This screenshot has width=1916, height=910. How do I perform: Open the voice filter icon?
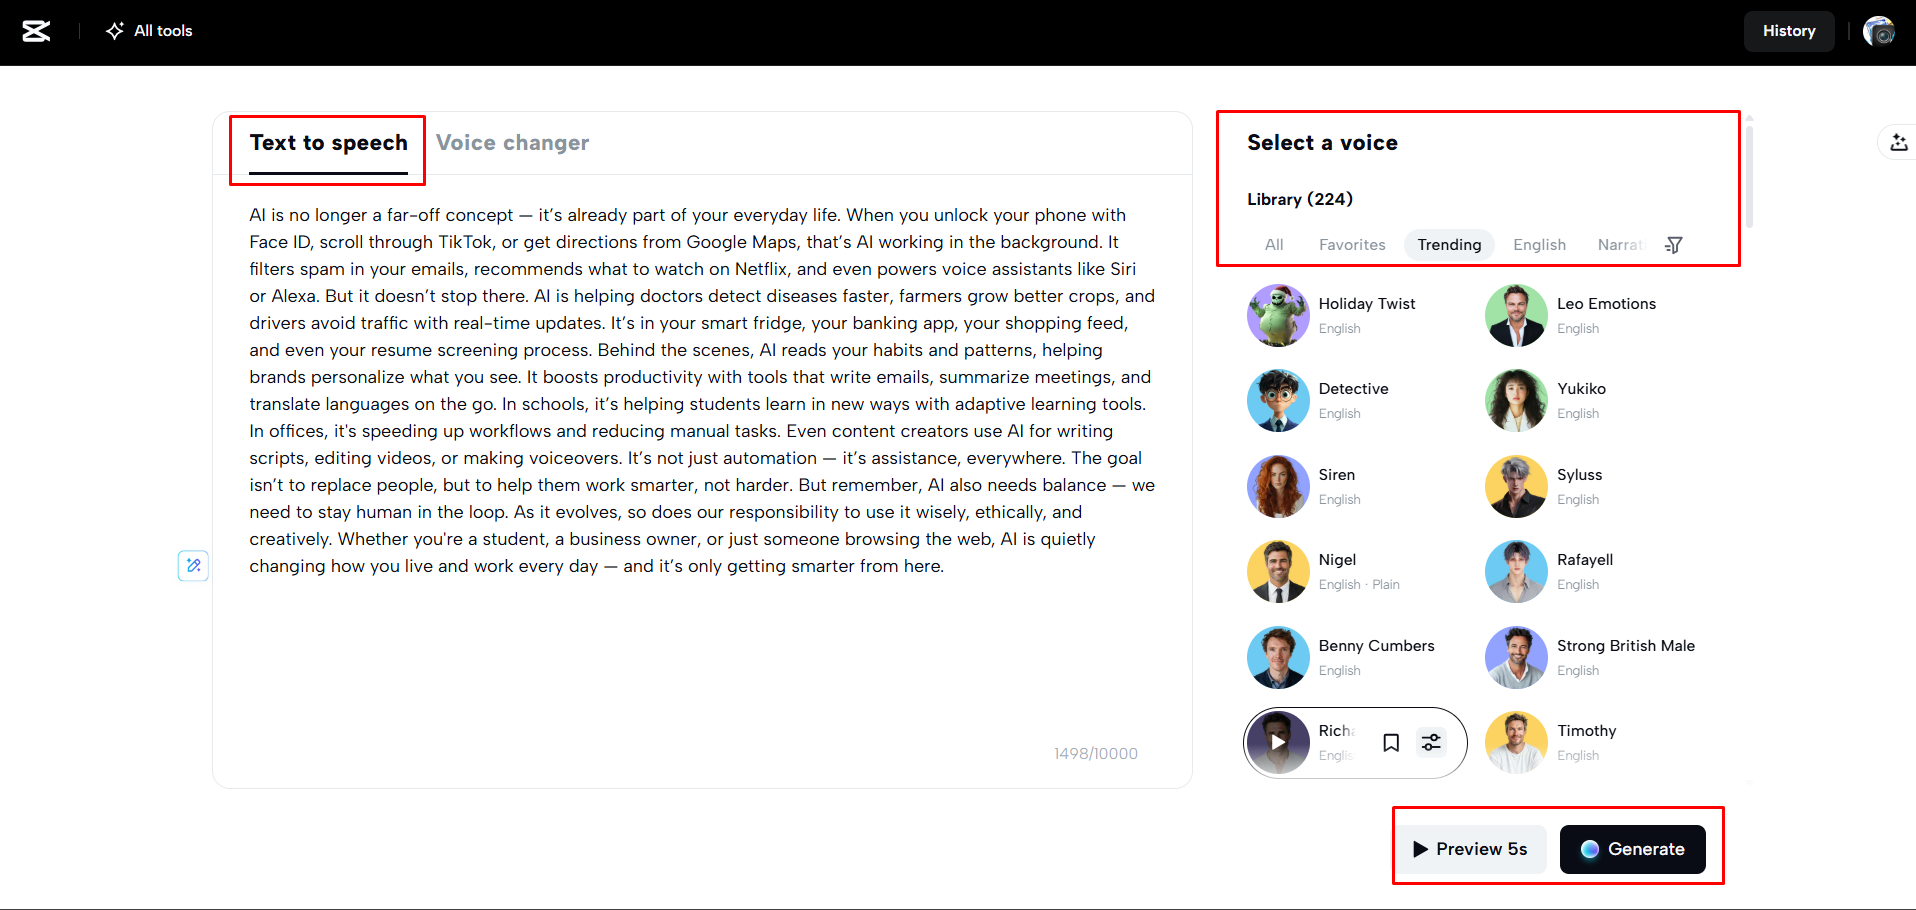tap(1674, 245)
